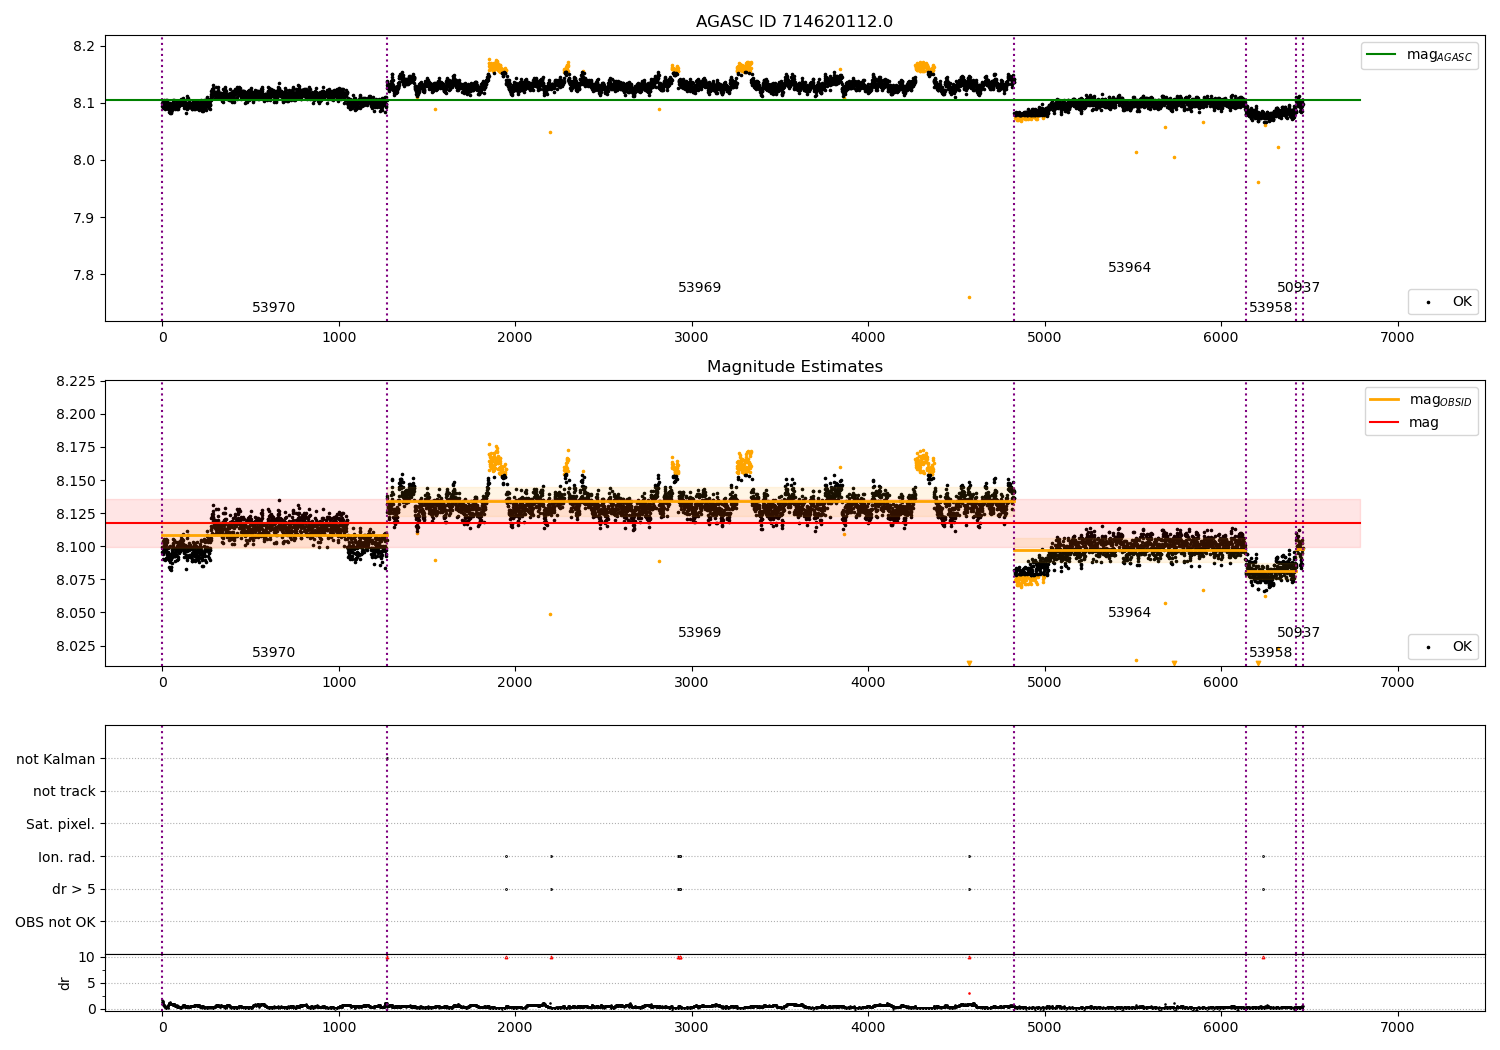
Task: Click the 7.8 y-axis tick label
Action: (x=84, y=275)
